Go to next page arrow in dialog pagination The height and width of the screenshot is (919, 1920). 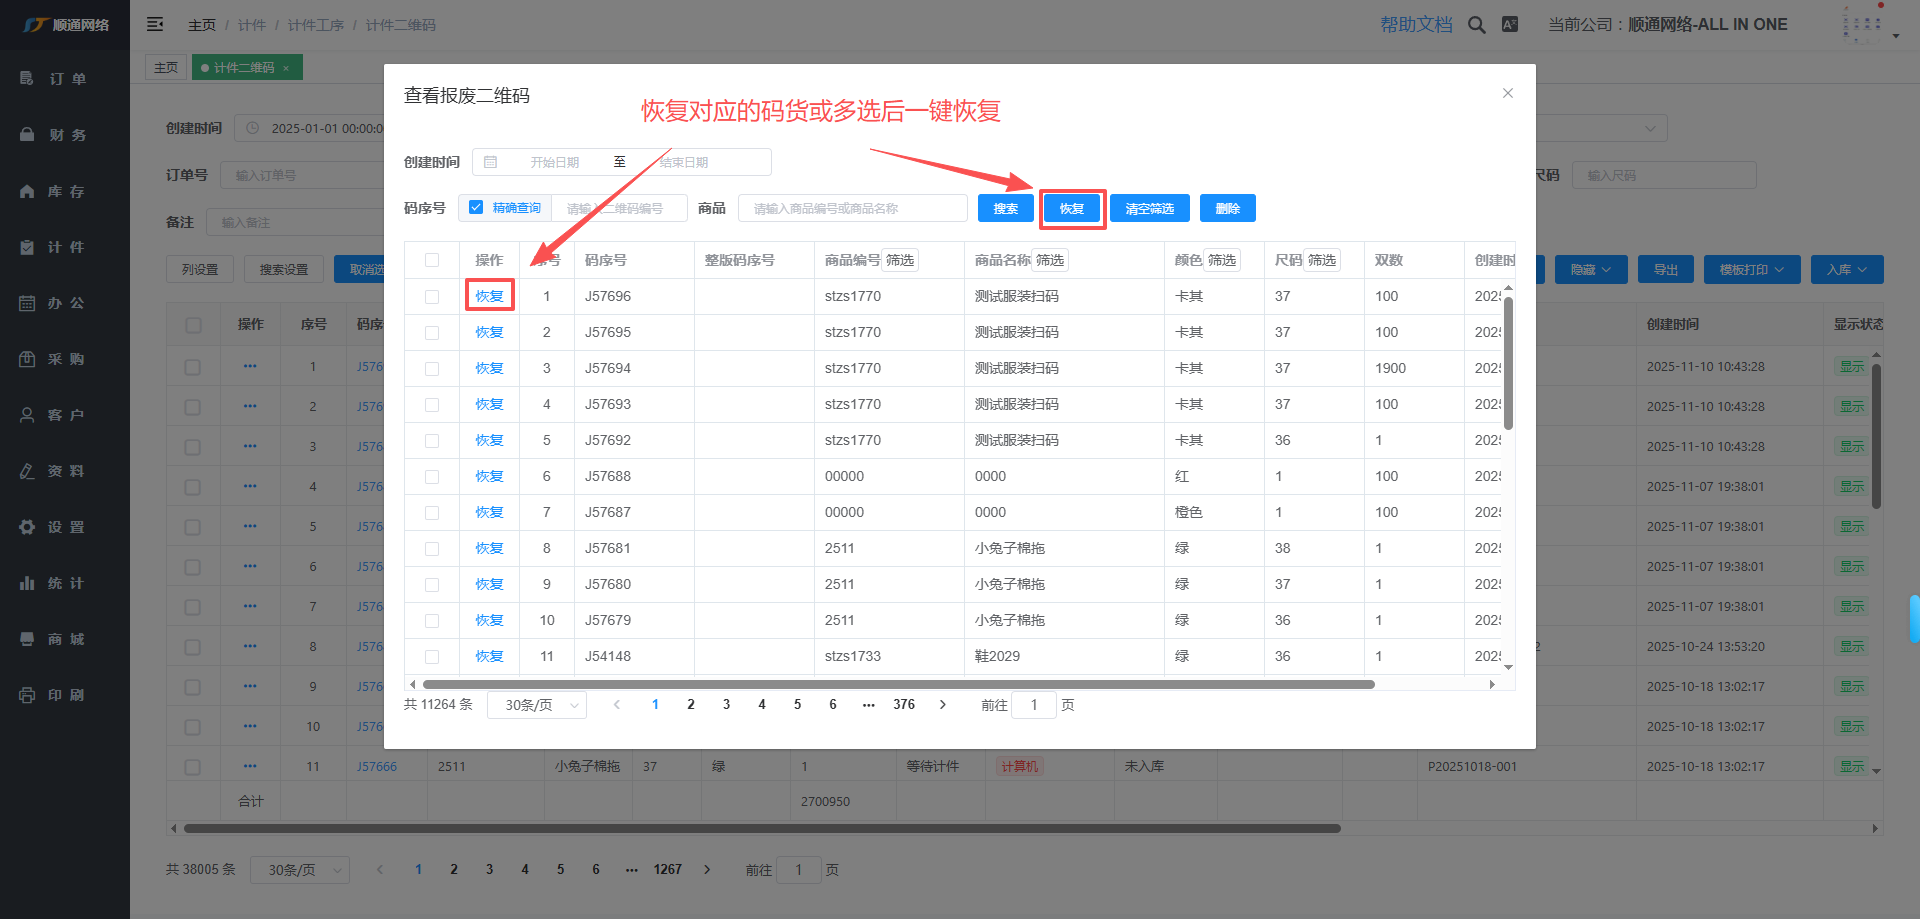[x=942, y=705]
